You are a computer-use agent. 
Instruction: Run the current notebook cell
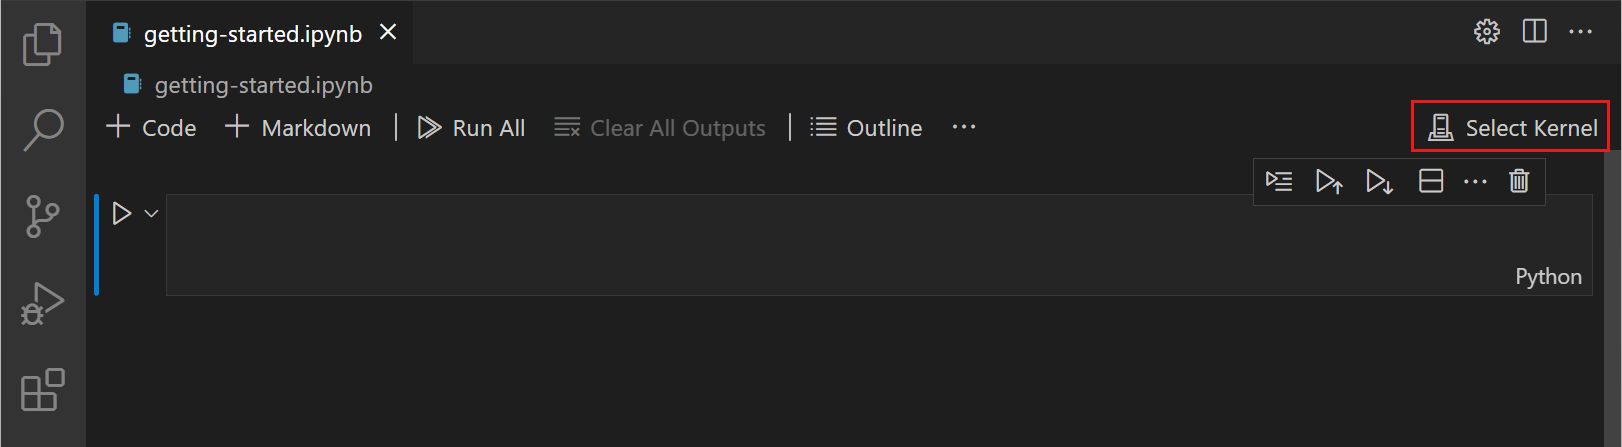pos(122,213)
